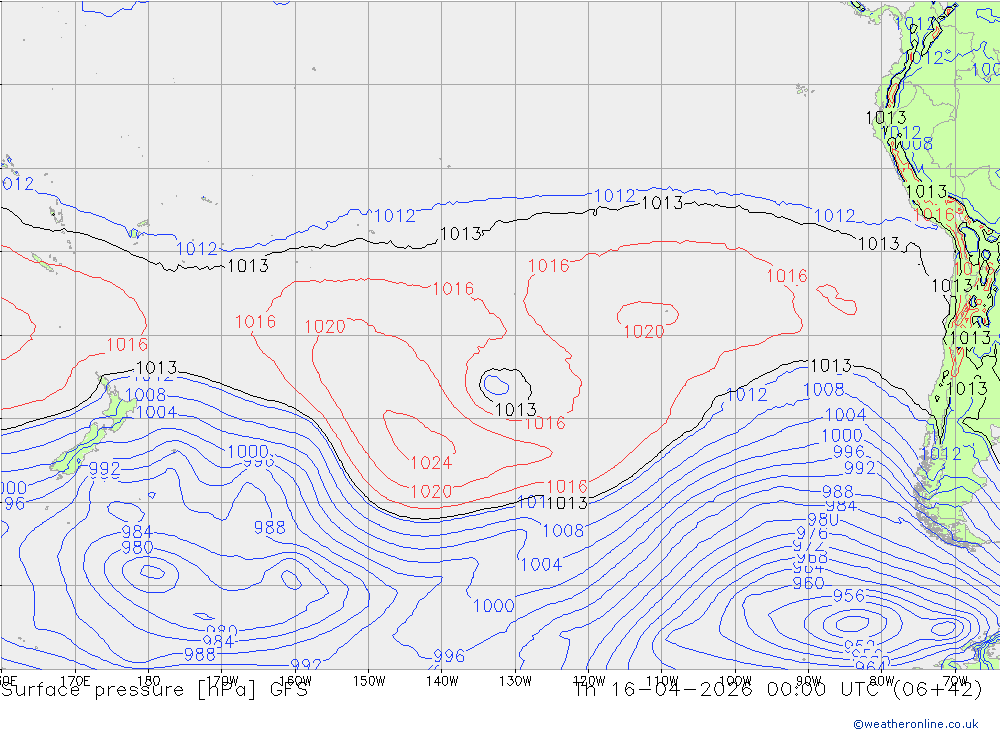Select the 960 isobar label
The image size is (1000, 733).
pos(809,583)
